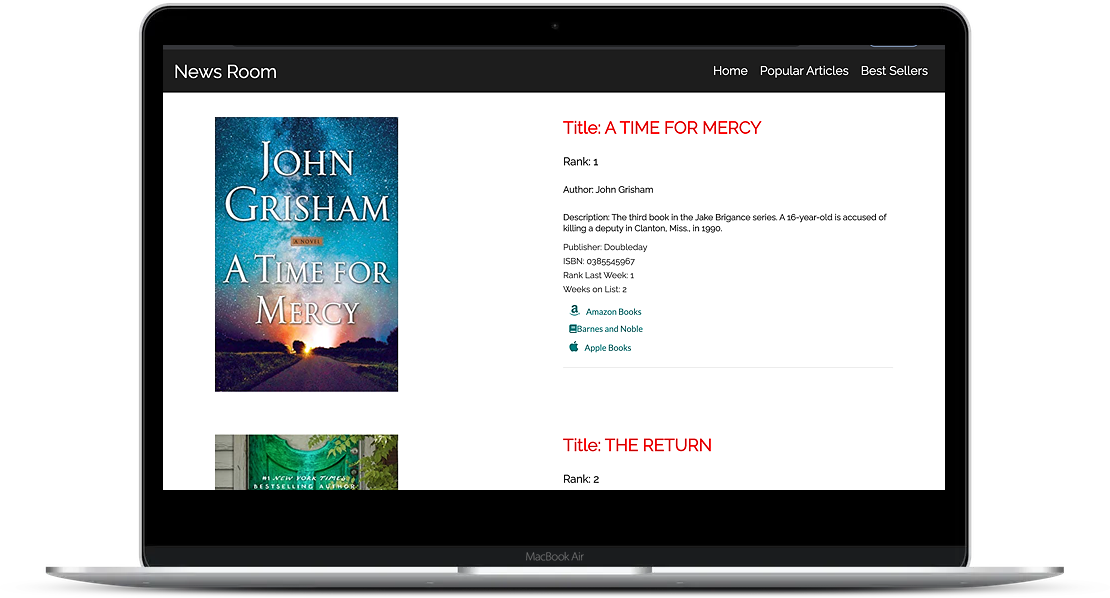Viewport: 1110px width, 598px height.
Task: Open the Amazon Books link
Action: coord(613,312)
